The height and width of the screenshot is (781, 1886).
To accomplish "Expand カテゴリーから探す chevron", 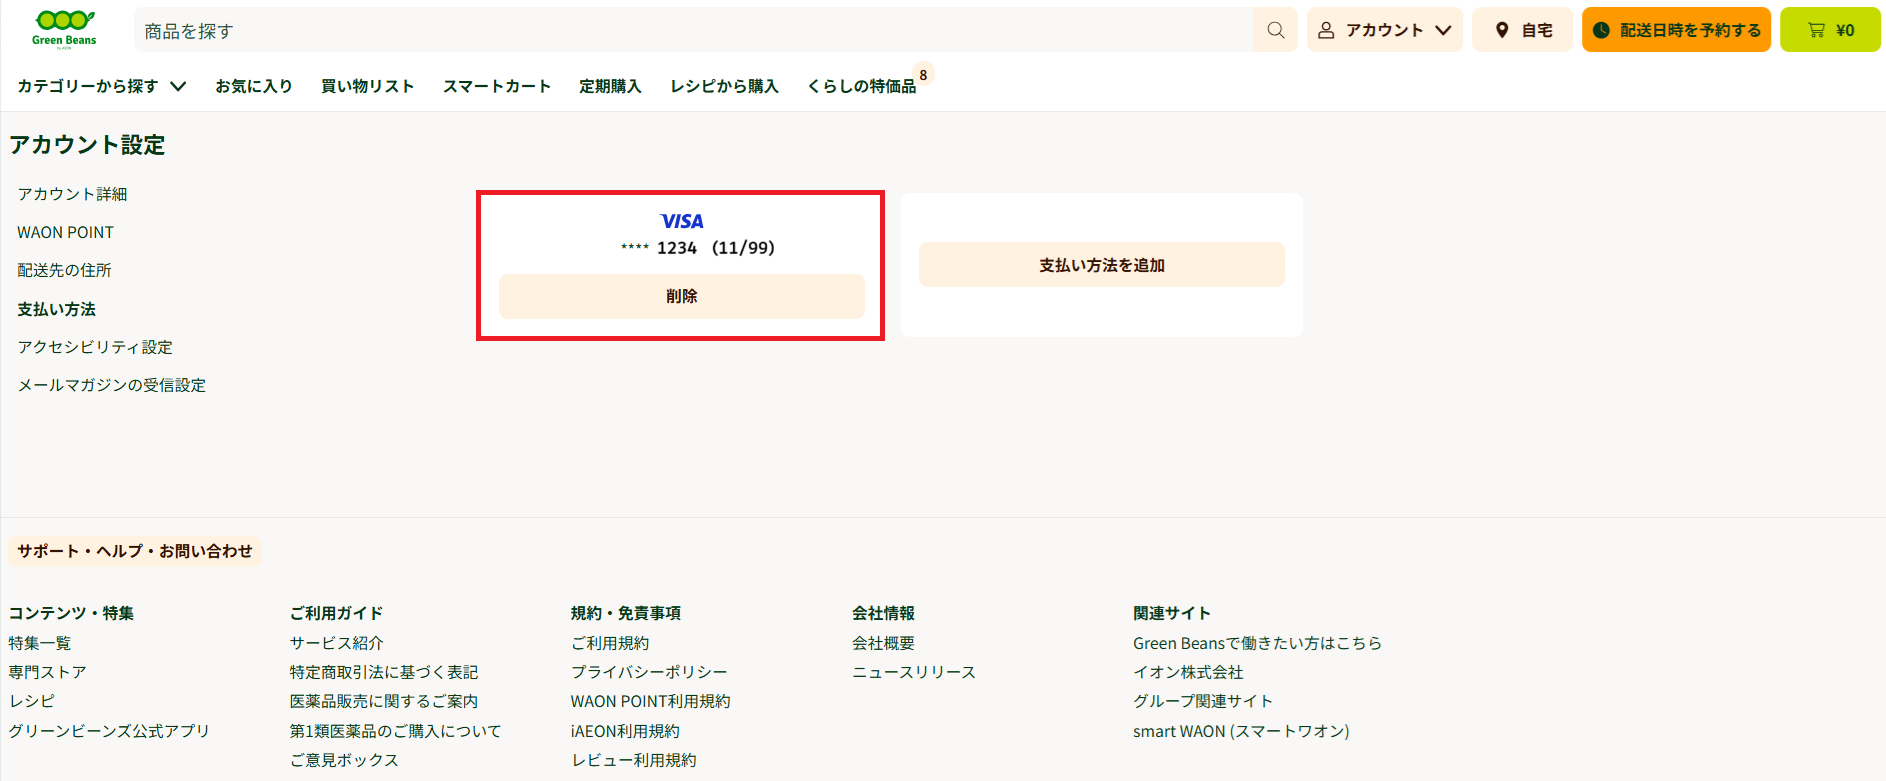I will pyautogui.click(x=178, y=86).
